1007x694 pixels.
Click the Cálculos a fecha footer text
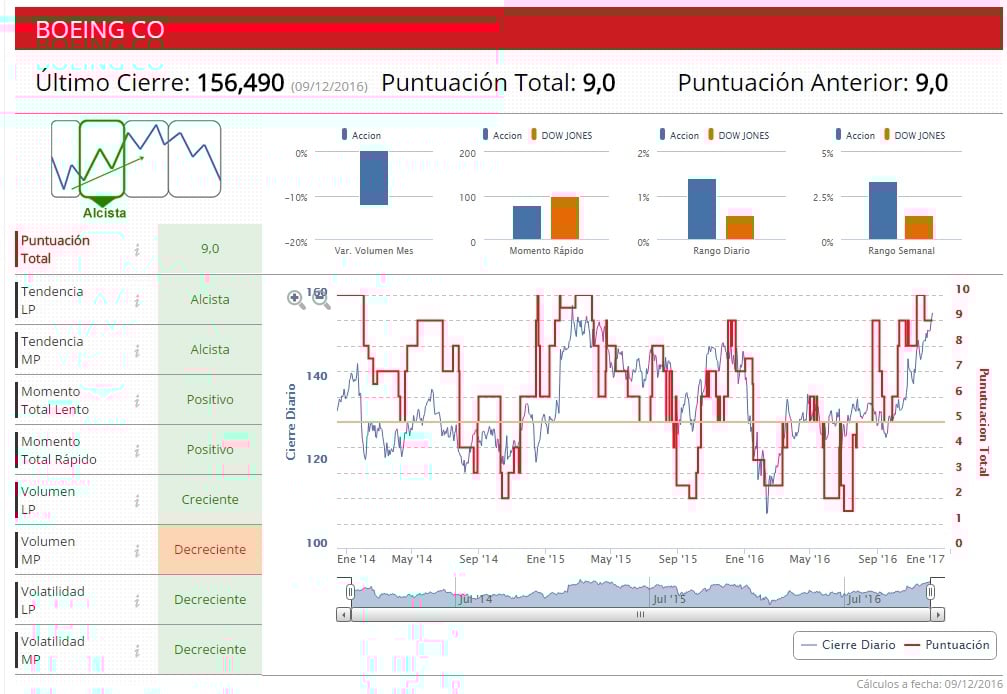(929, 684)
